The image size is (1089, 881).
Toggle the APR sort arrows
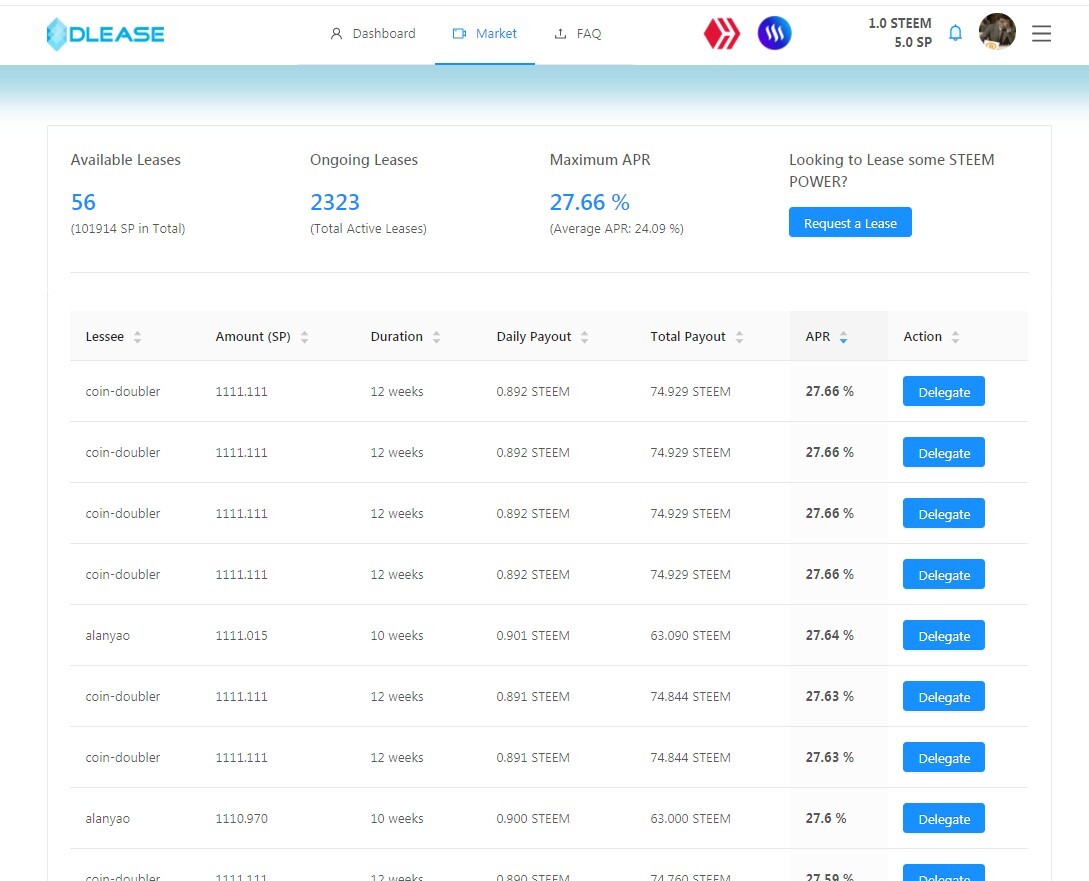[x=843, y=337]
